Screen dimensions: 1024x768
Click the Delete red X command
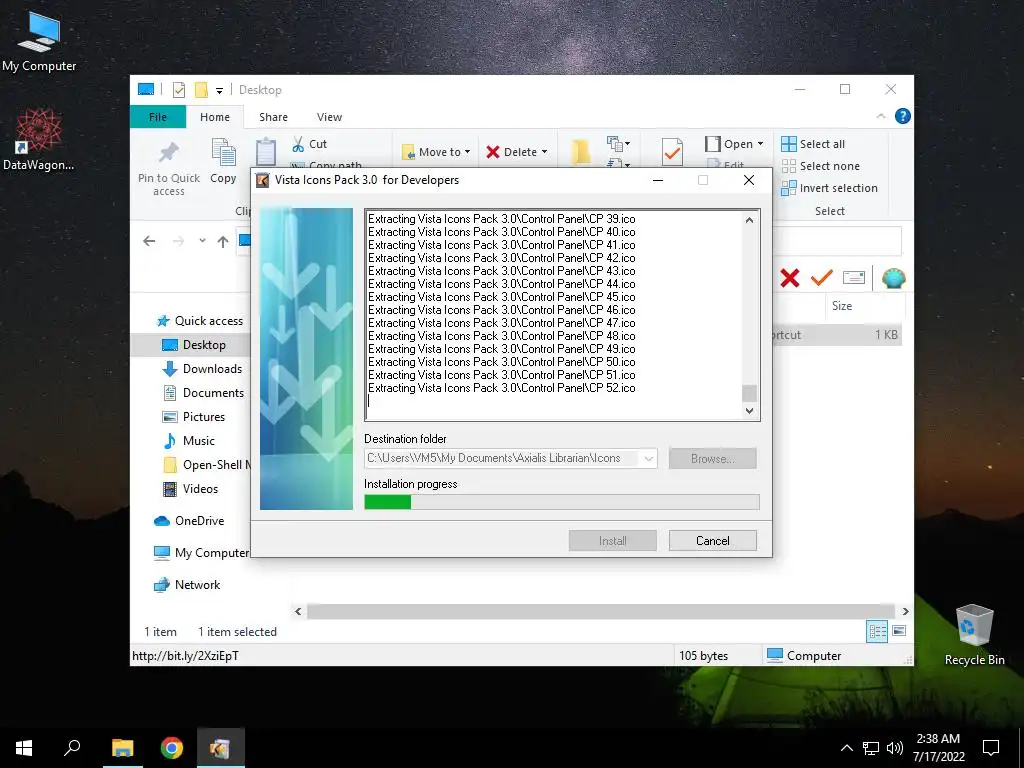pyautogui.click(x=516, y=152)
